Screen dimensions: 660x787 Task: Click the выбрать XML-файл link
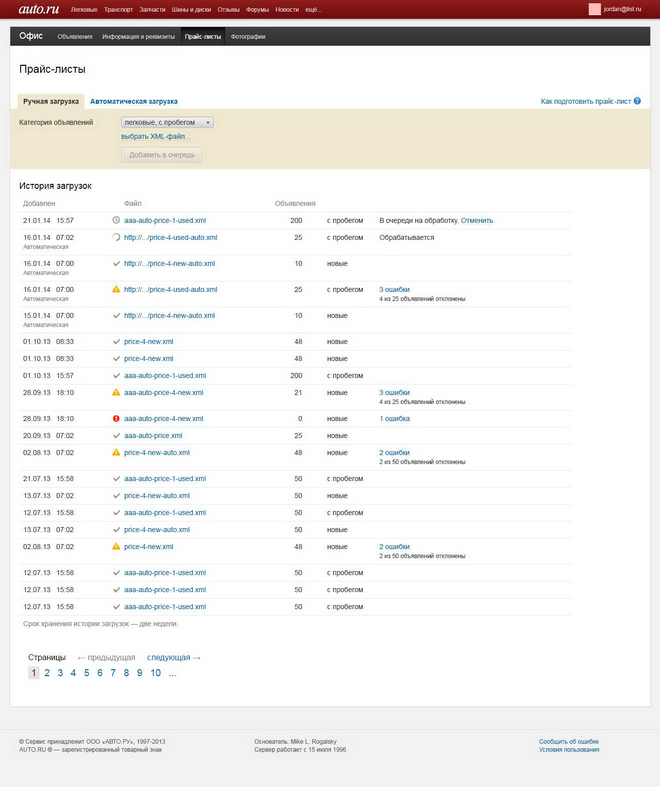pyautogui.click(x=156, y=137)
